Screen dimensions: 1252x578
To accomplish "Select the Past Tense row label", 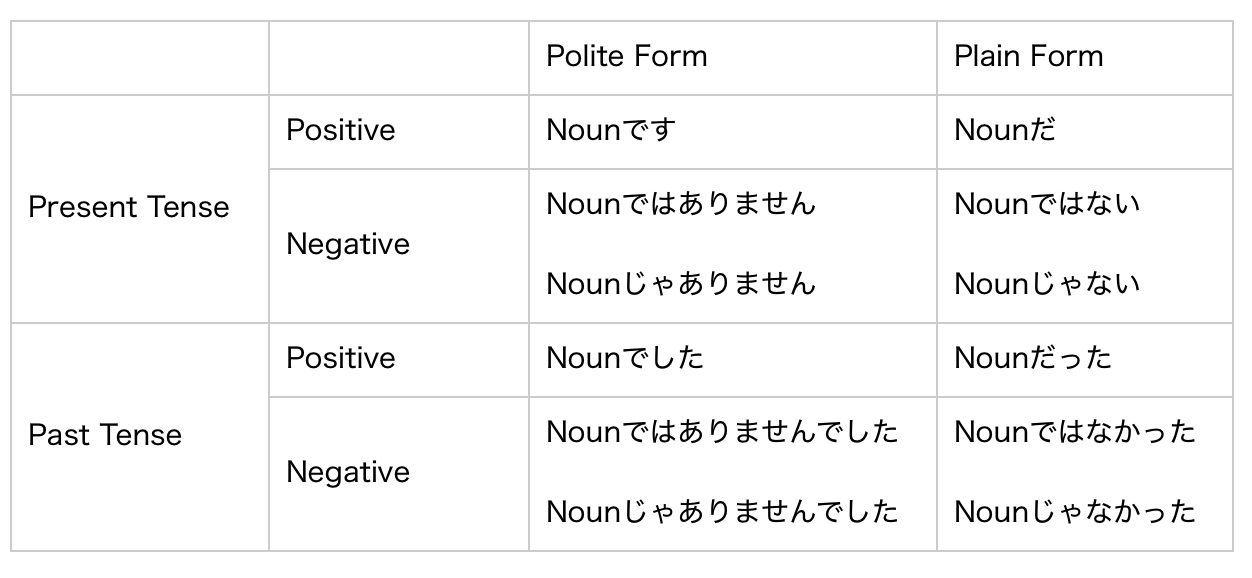I will (x=105, y=435).
